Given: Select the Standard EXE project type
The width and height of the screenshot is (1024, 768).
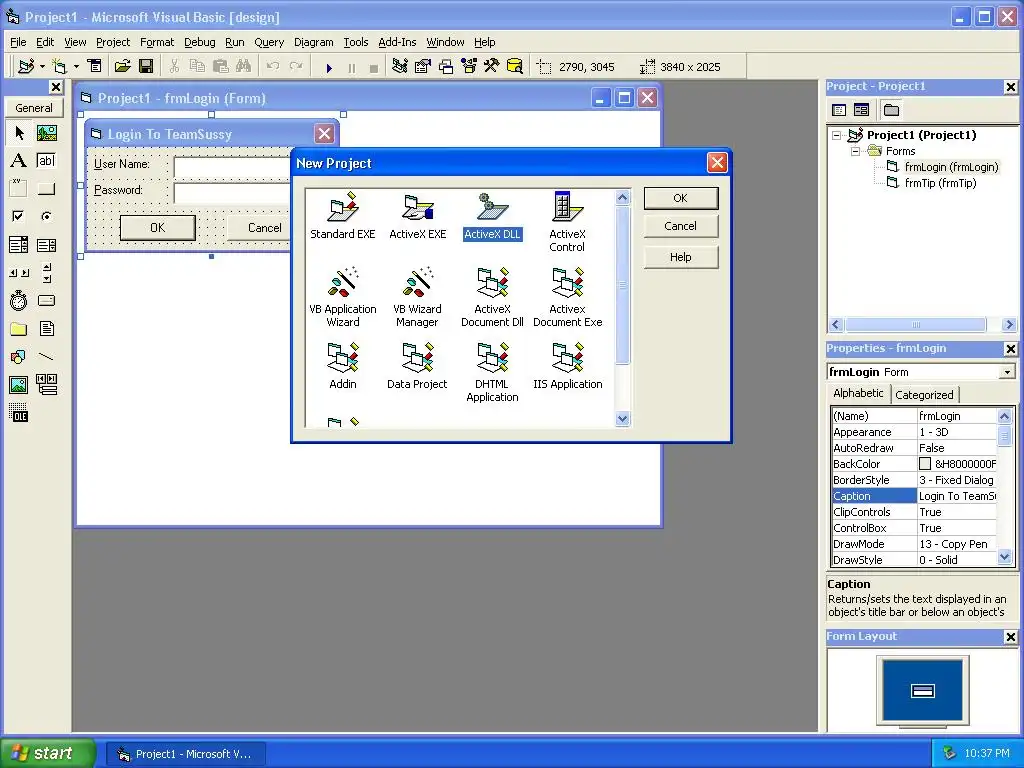Looking at the screenshot, I should tap(343, 216).
